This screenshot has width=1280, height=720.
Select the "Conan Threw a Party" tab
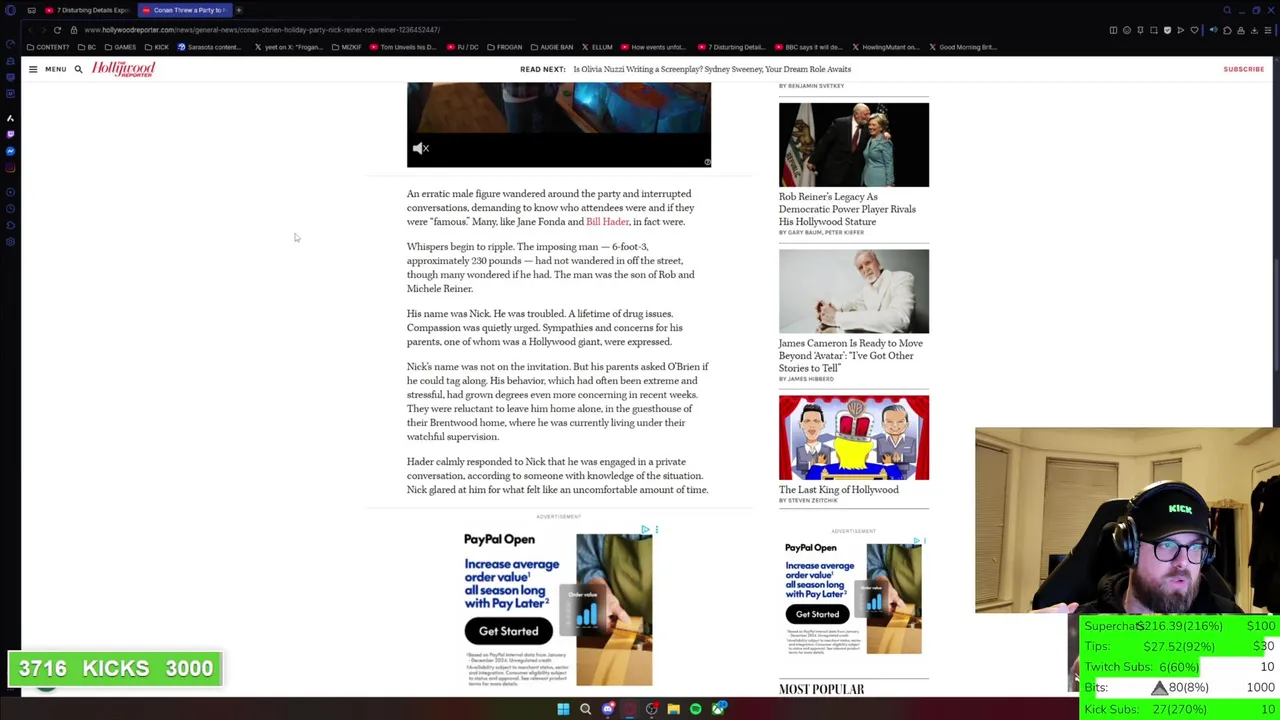[183, 10]
